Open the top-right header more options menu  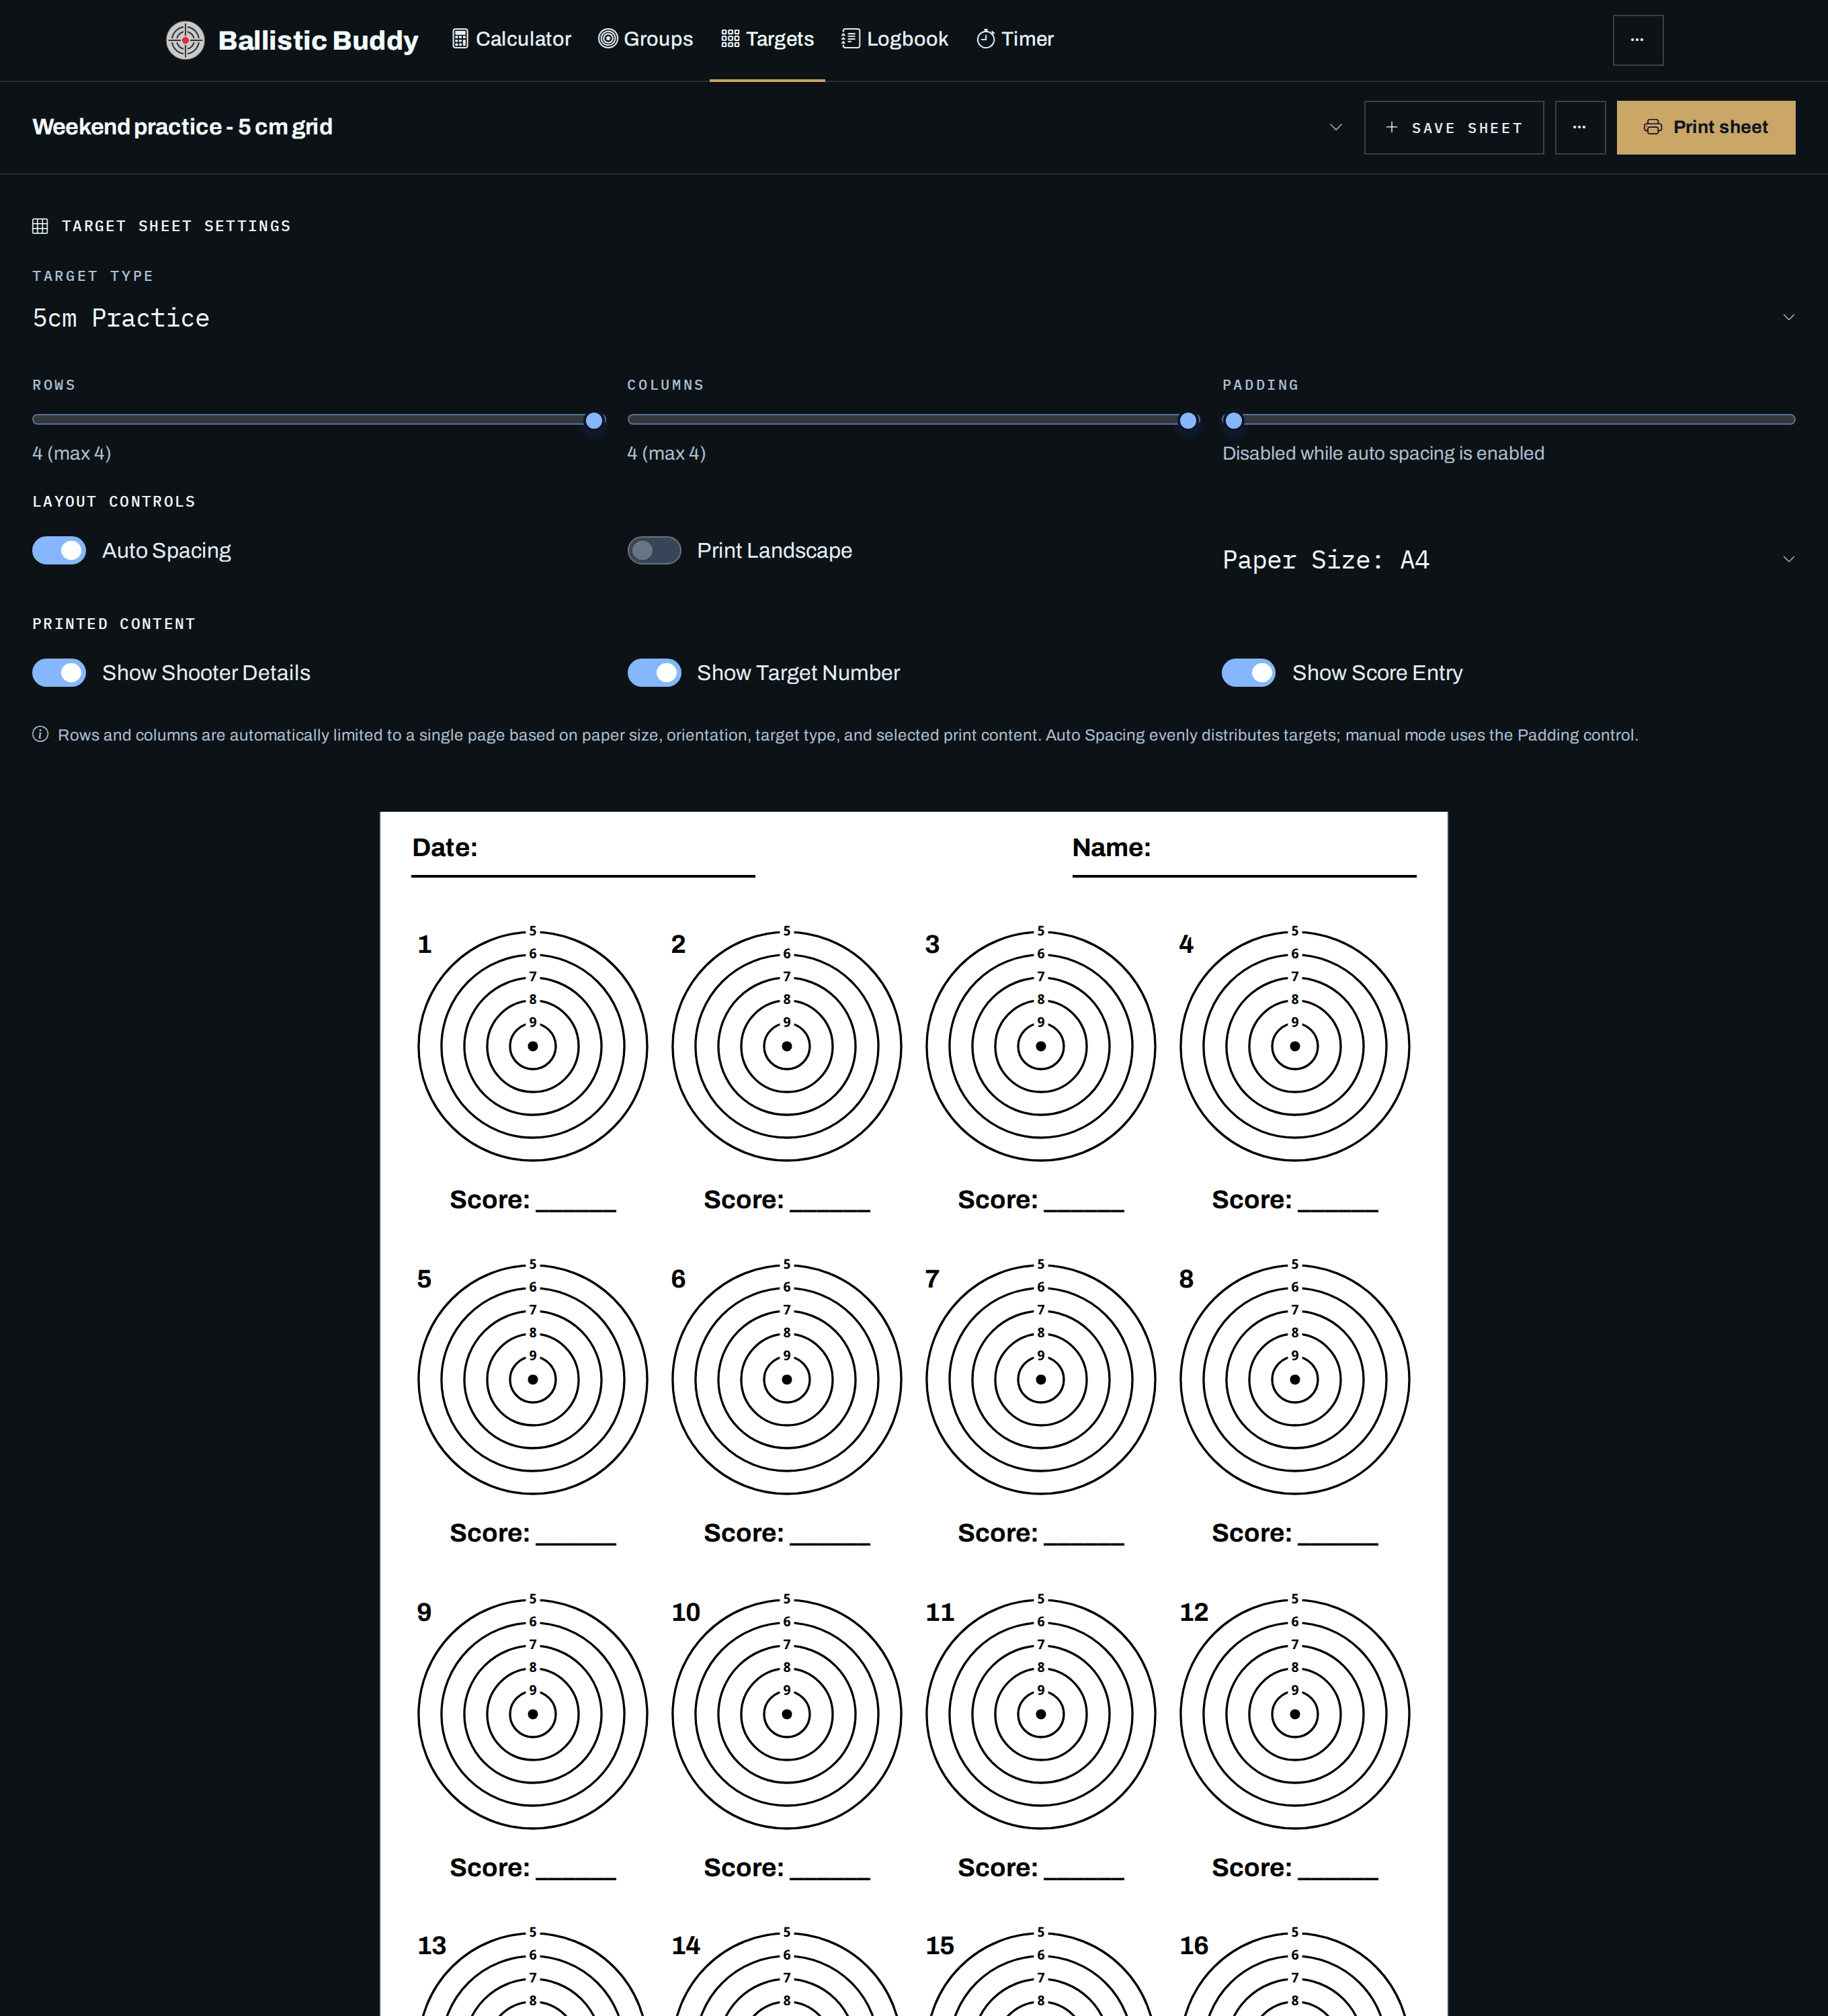1638,40
